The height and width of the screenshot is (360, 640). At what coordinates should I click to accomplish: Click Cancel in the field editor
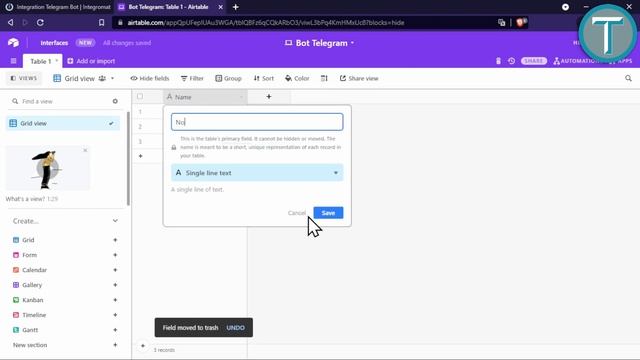pos(297,213)
